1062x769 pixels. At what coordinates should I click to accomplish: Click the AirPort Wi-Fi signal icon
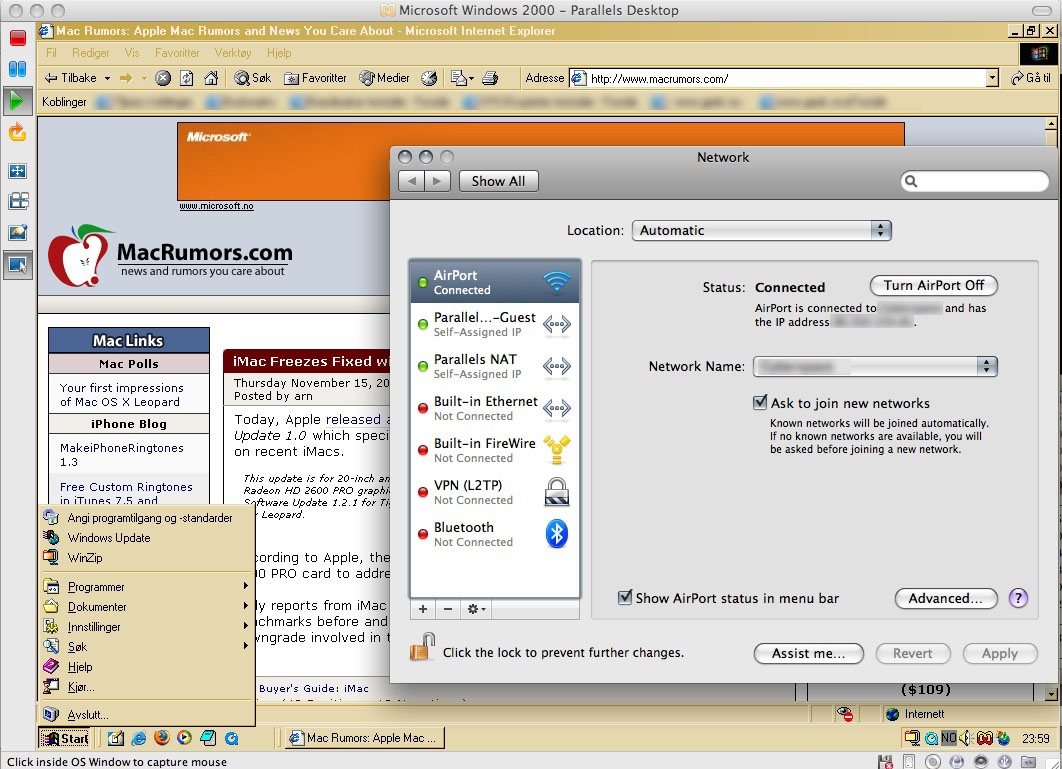(x=557, y=281)
